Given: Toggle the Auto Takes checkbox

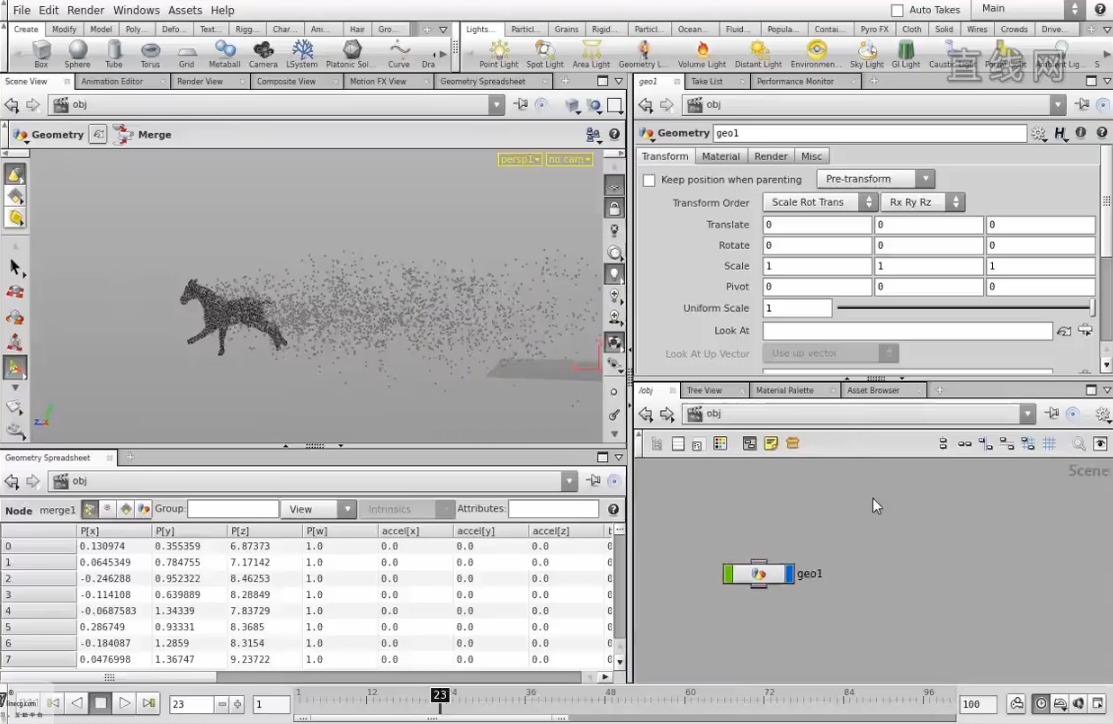Looking at the screenshot, I should 897,10.
